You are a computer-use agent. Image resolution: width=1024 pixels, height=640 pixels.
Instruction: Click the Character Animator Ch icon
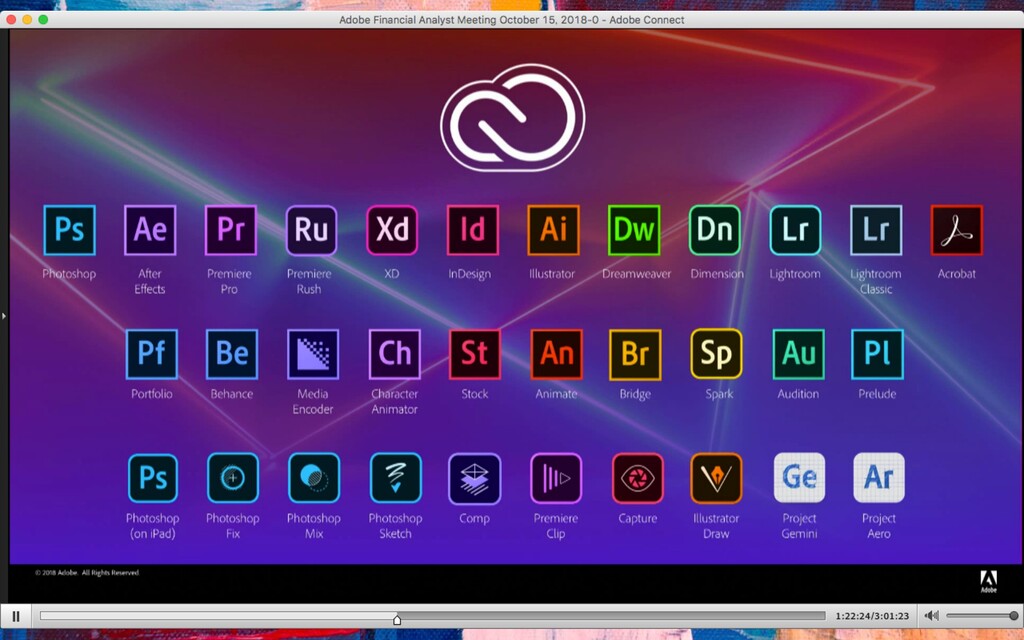(x=394, y=354)
